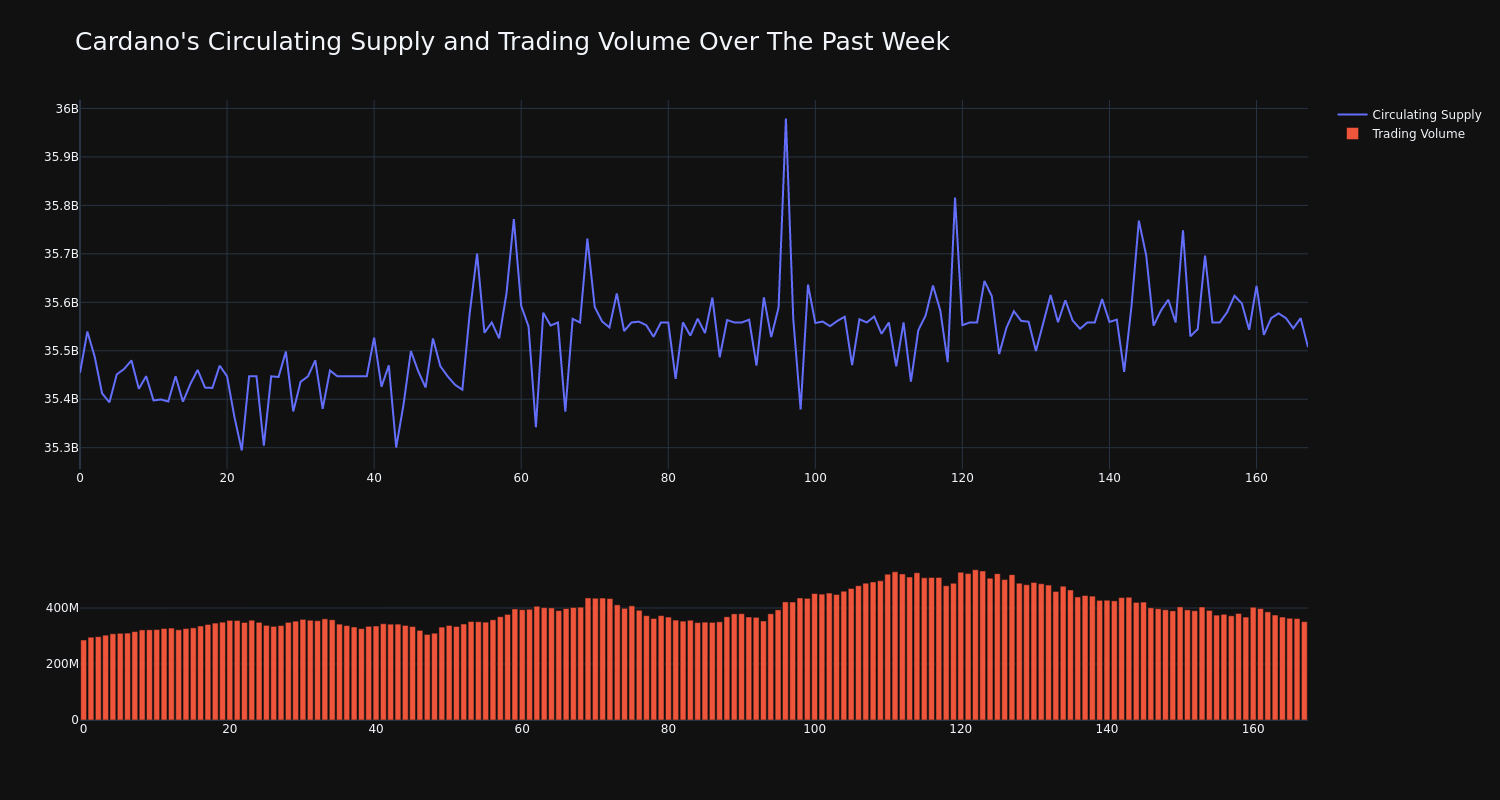The width and height of the screenshot is (1500, 800).
Task: Click the highest supply spike near hour 96
Action: point(785,120)
